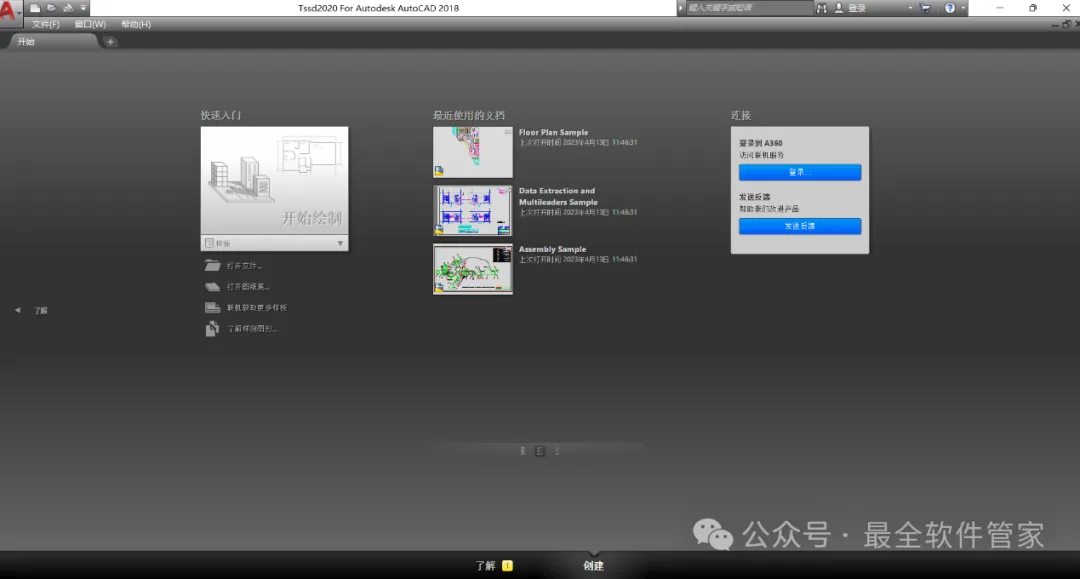
Task: Click the blue Help question mark icon
Action: [950, 8]
